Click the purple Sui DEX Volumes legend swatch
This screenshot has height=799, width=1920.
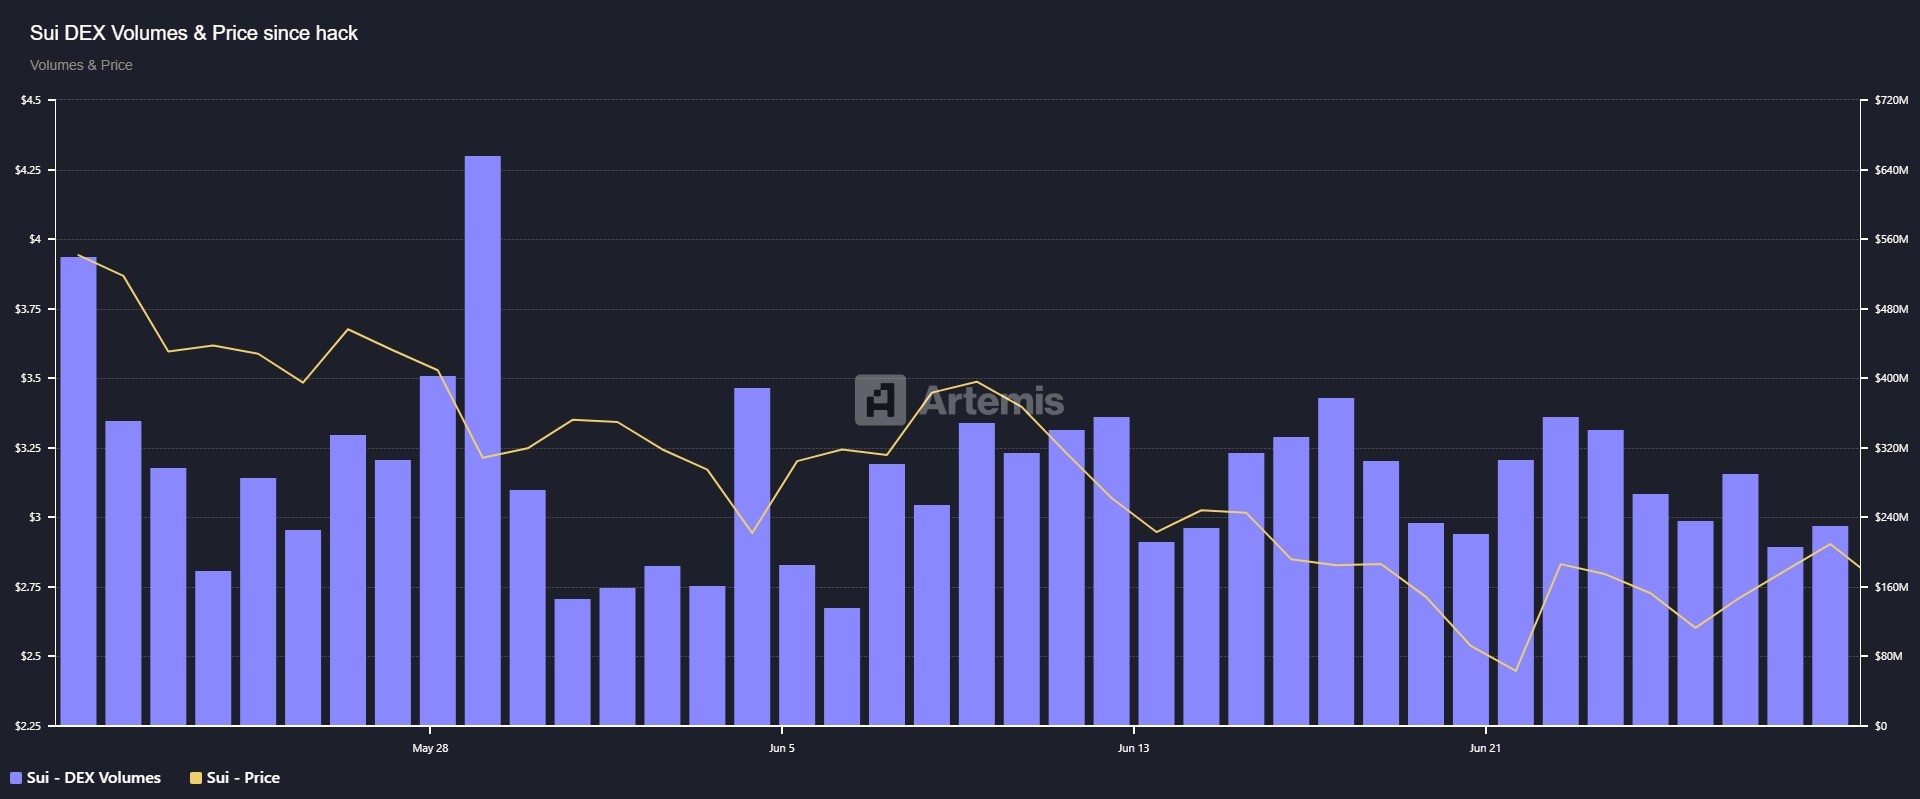tap(16, 778)
